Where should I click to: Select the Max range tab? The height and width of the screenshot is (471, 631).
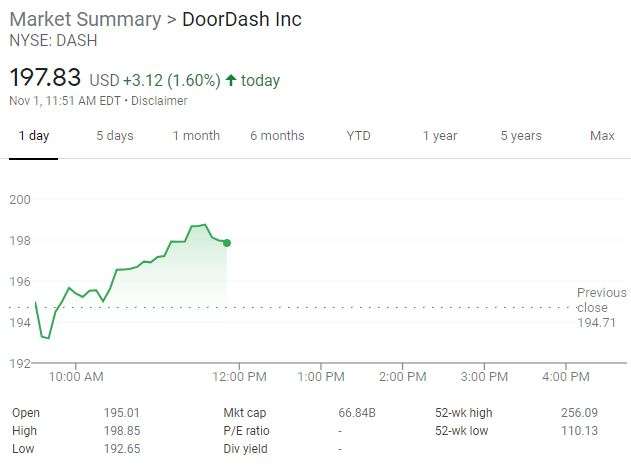coord(602,136)
